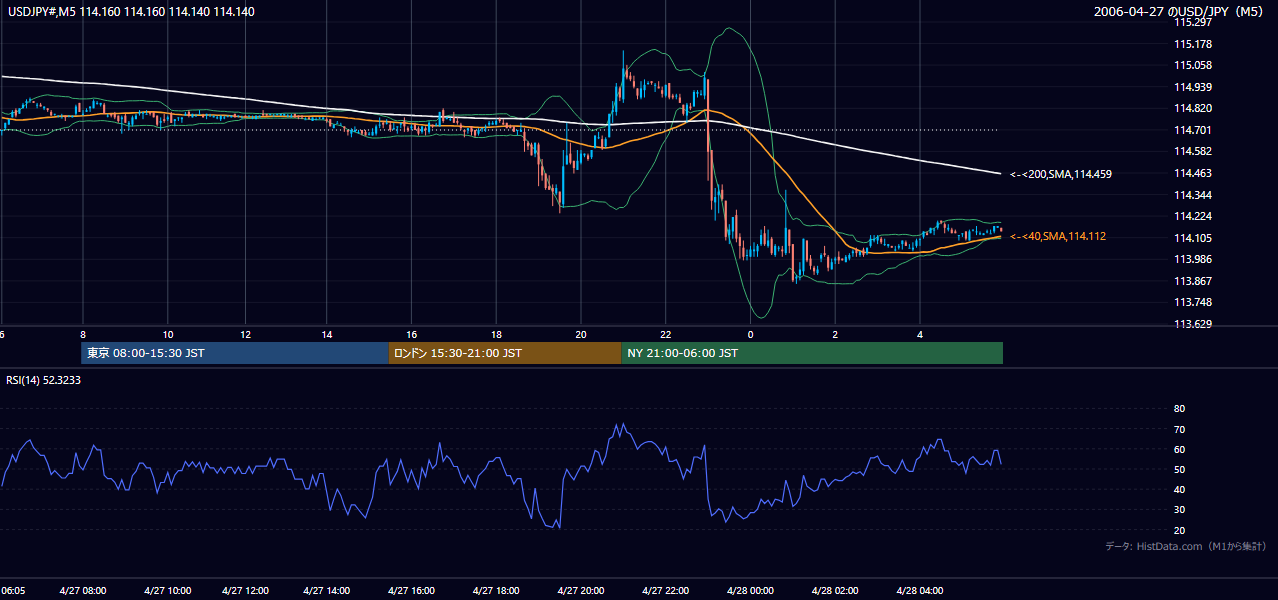Viewport: 1278px width, 600px height.
Task: Click hour tick 22 under price chart
Action: [666, 334]
